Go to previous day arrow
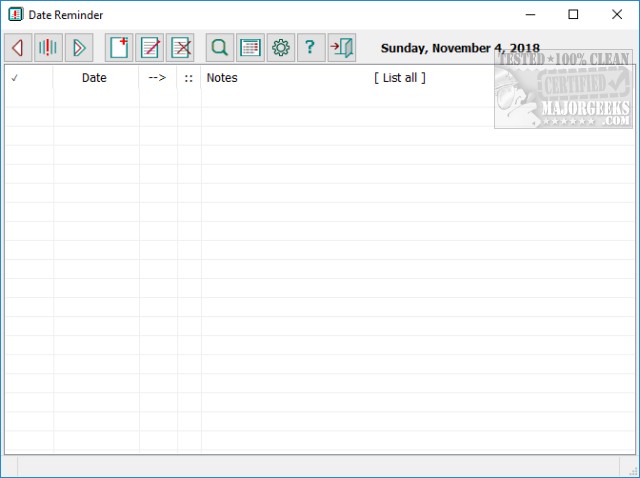640x478 pixels. click(18, 48)
